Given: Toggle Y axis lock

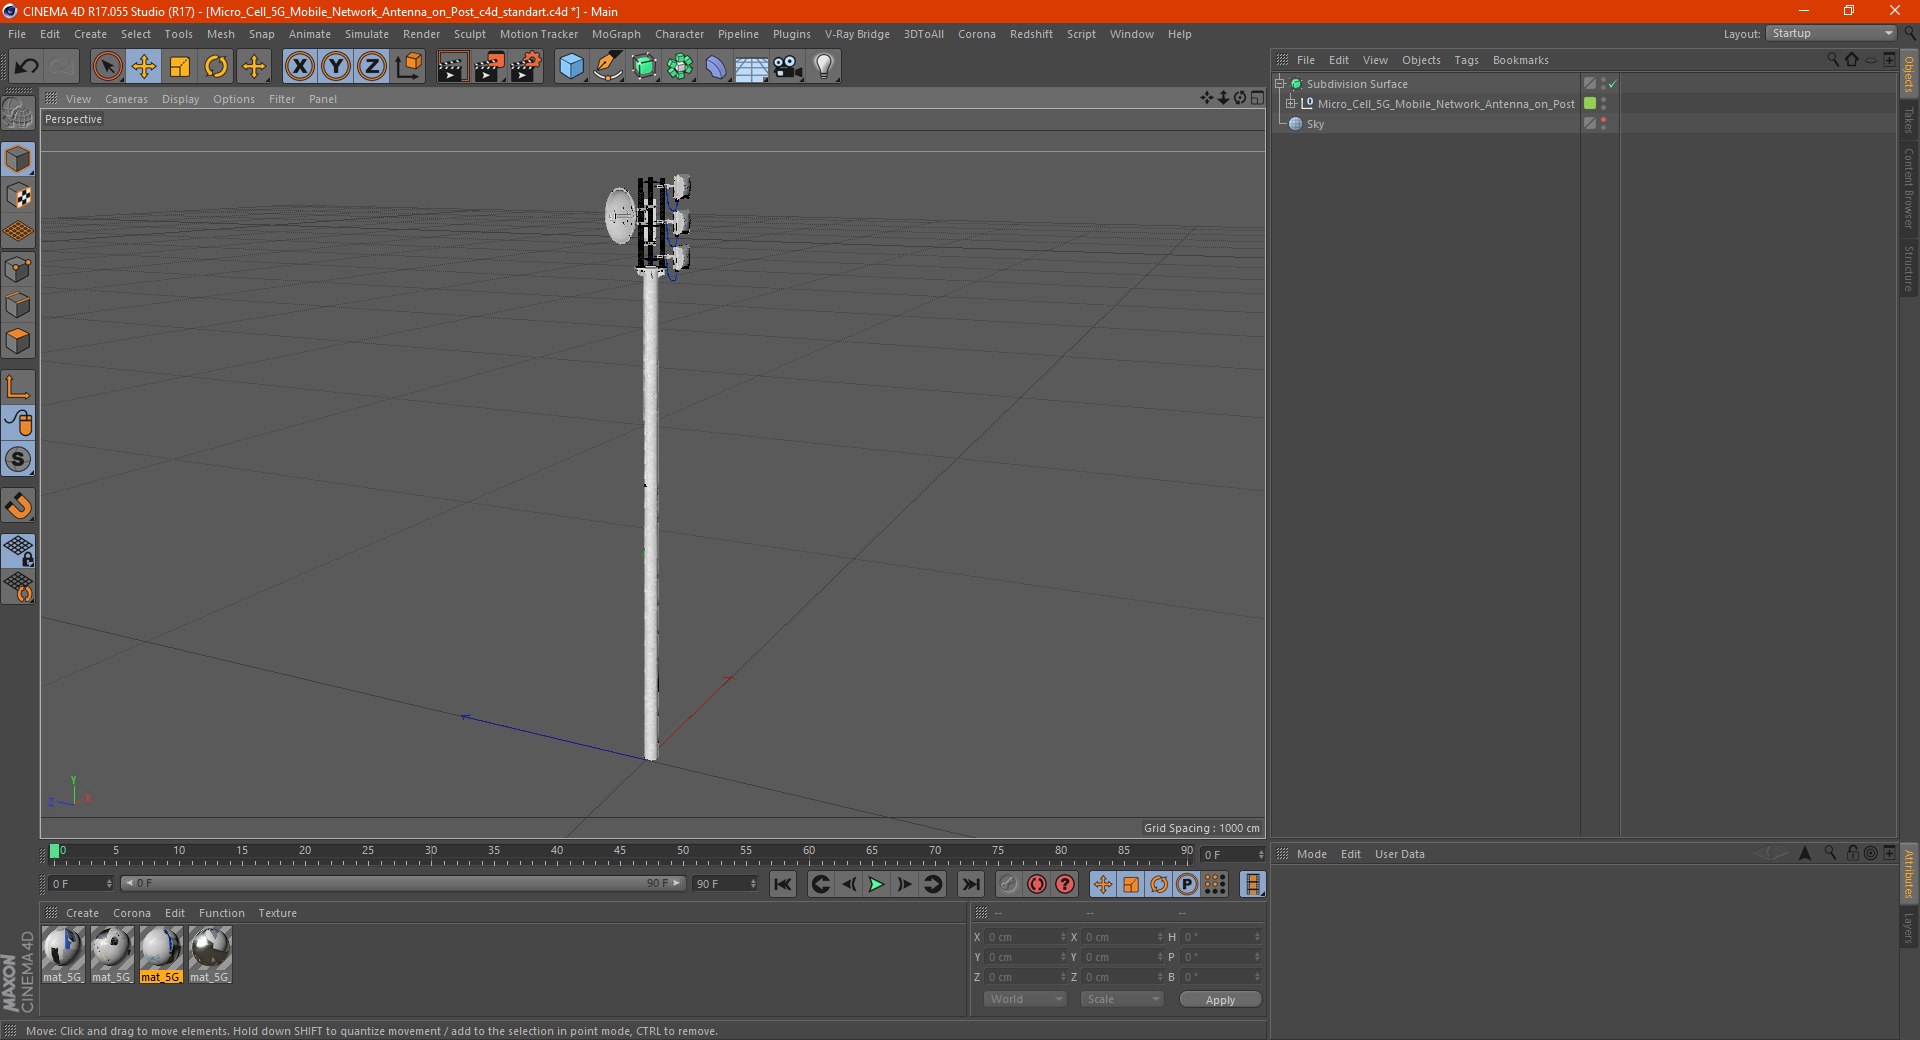Looking at the screenshot, I should point(336,67).
